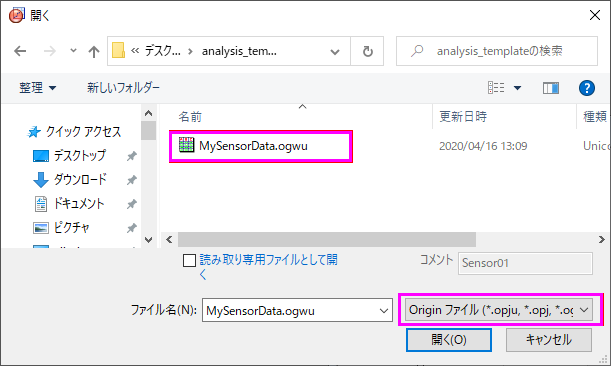
Task: Unpin デスクトップ via its pin icon
Action: pos(132,156)
